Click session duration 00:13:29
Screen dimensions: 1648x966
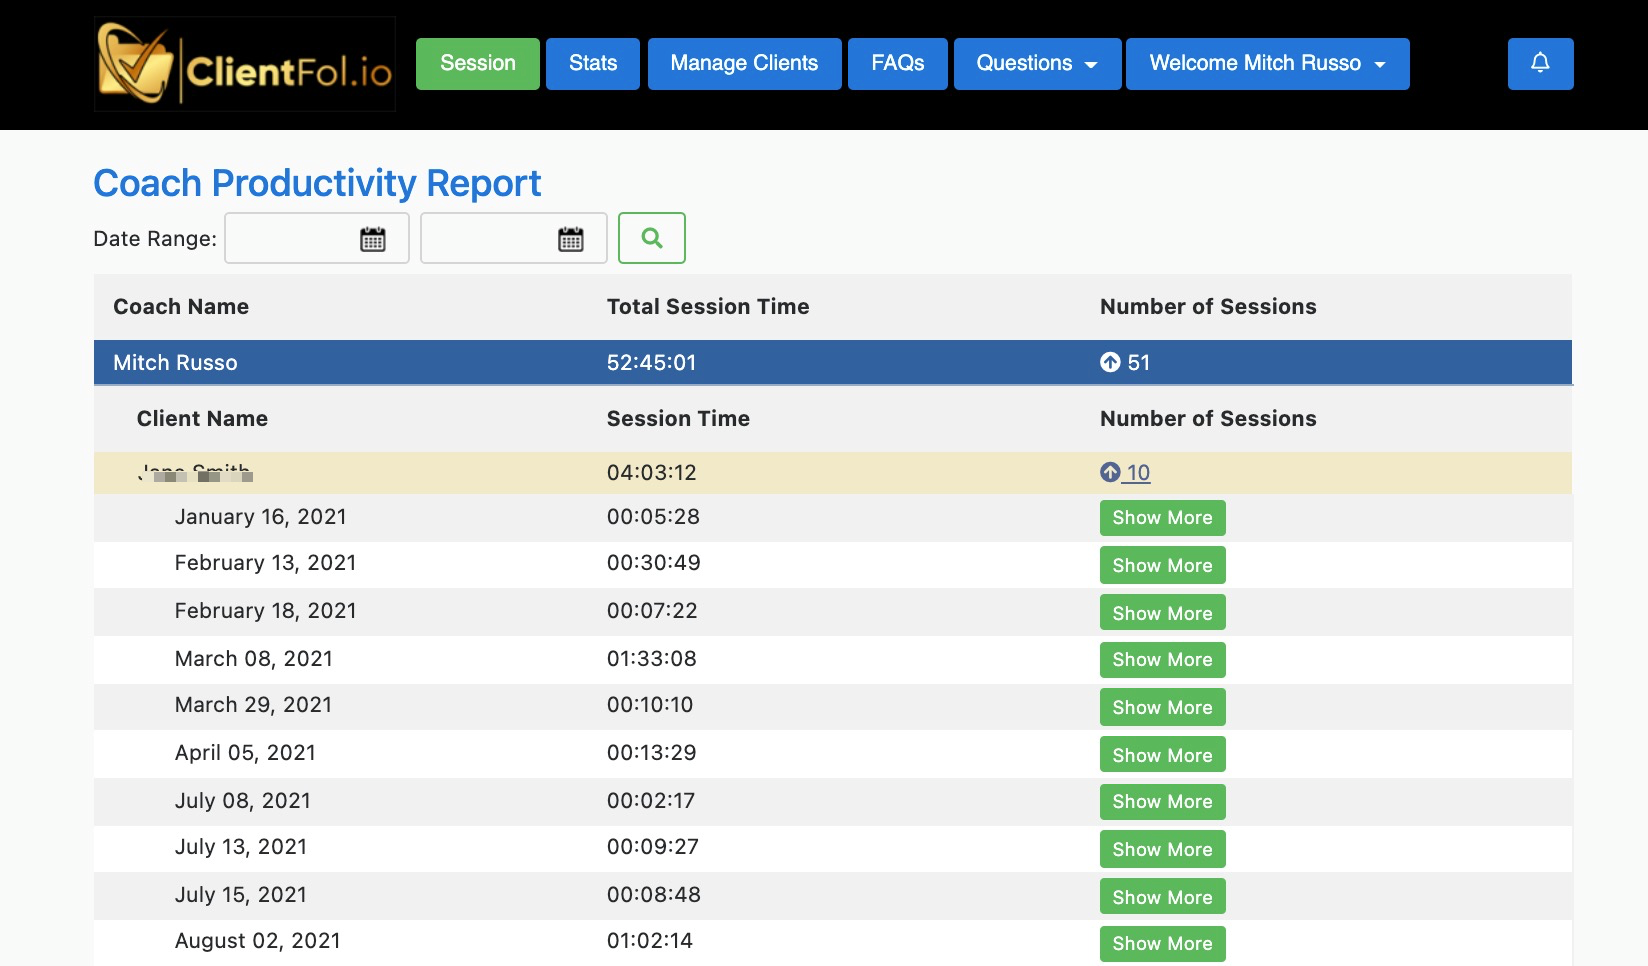651,753
